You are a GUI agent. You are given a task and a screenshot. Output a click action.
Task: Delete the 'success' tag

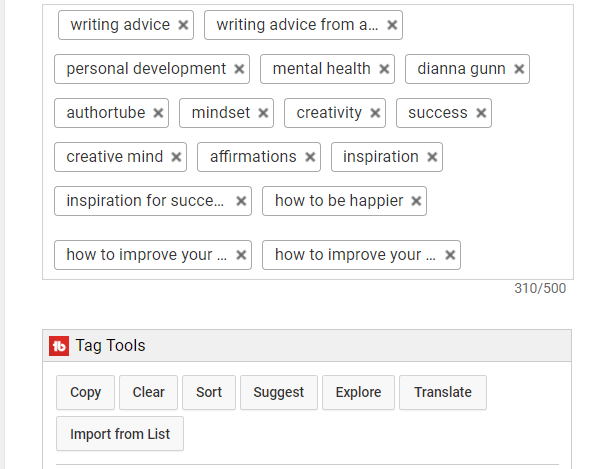tap(481, 113)
